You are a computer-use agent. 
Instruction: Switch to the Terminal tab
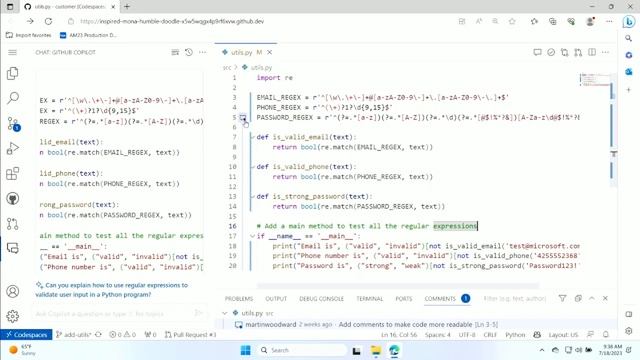pyautogui.click(x=369, y=299)
